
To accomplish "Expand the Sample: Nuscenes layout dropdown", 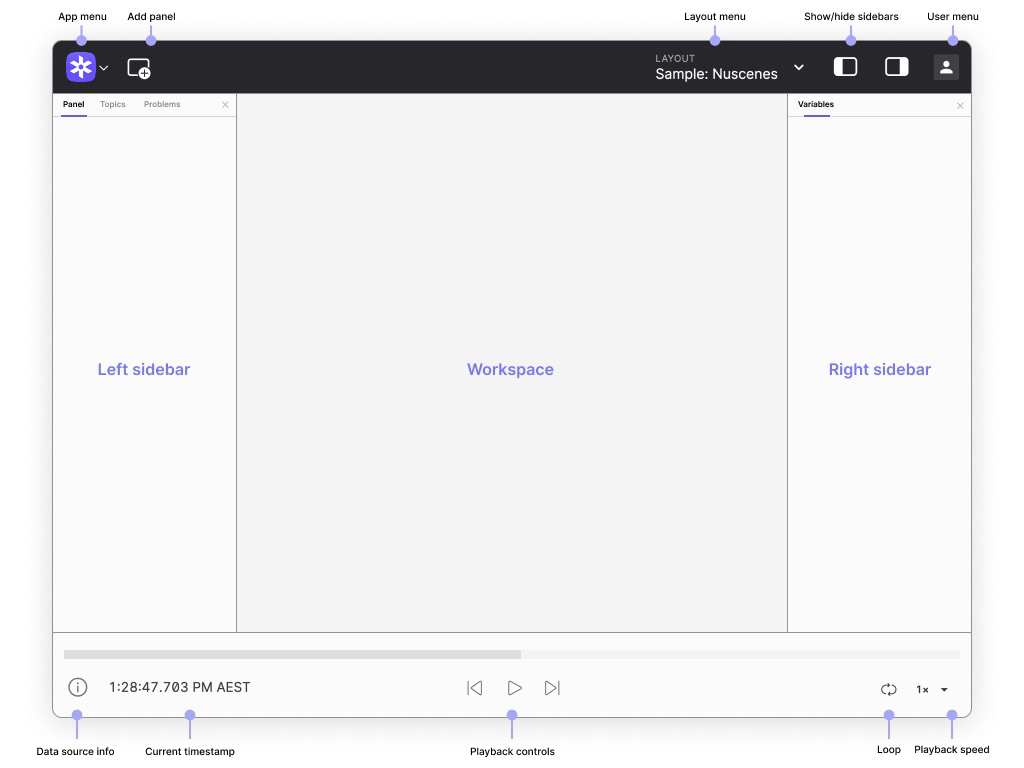I will tap(798, 67).
